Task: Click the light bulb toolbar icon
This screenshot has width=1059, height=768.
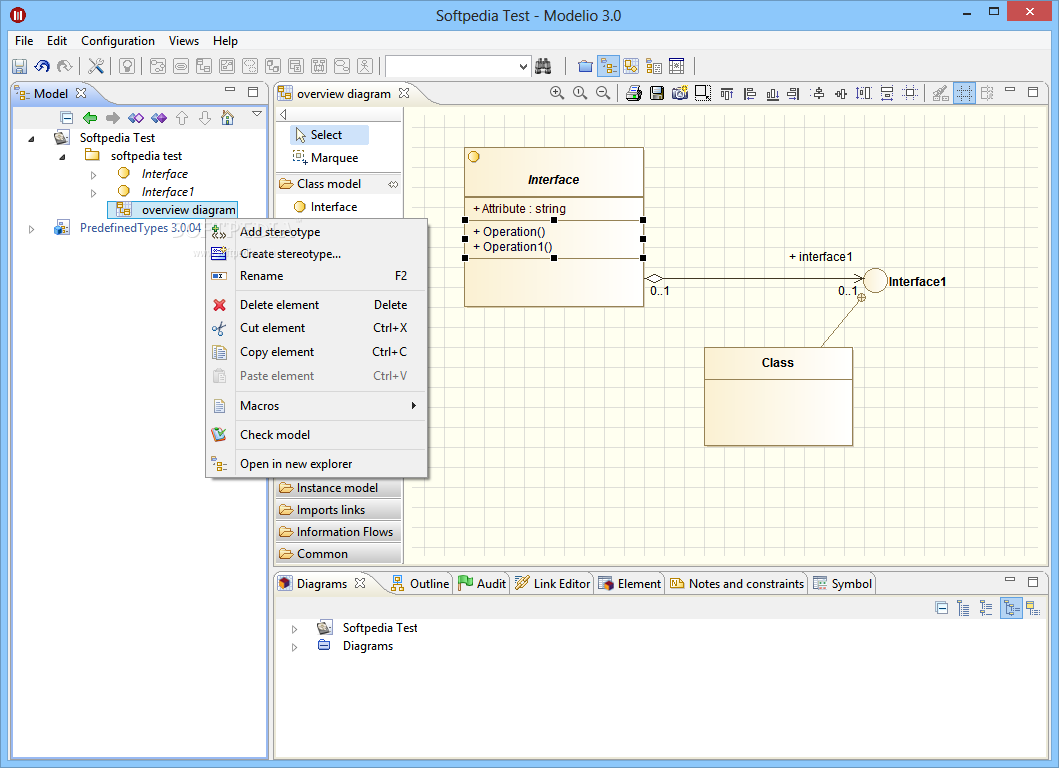Action: 127,66
